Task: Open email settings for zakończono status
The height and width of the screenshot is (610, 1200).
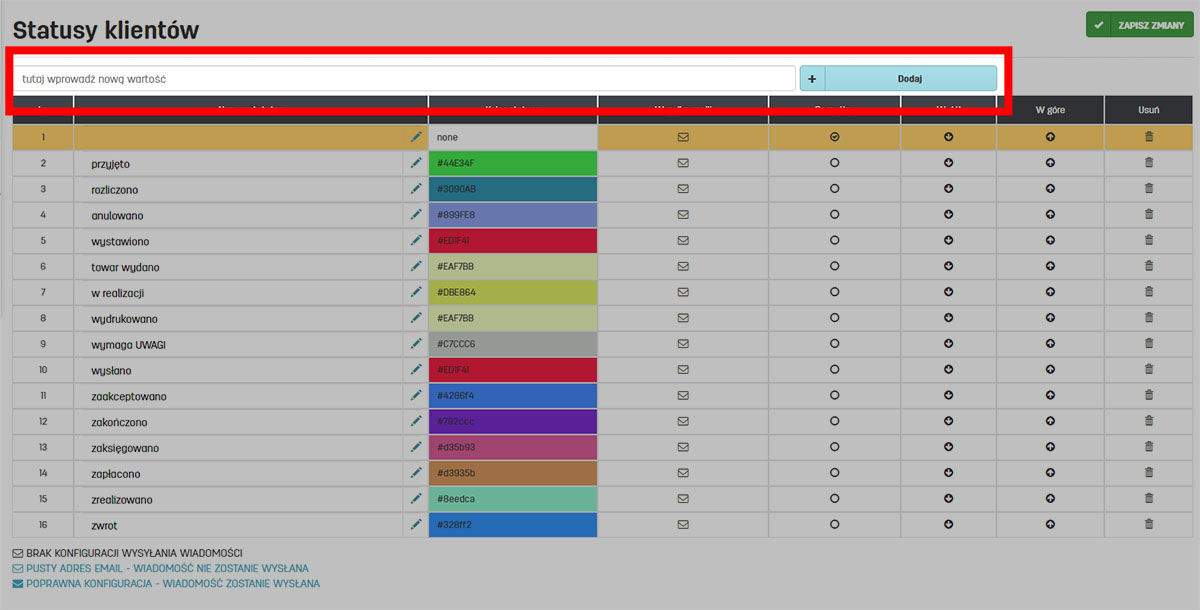Action: (x=683, y=421)
